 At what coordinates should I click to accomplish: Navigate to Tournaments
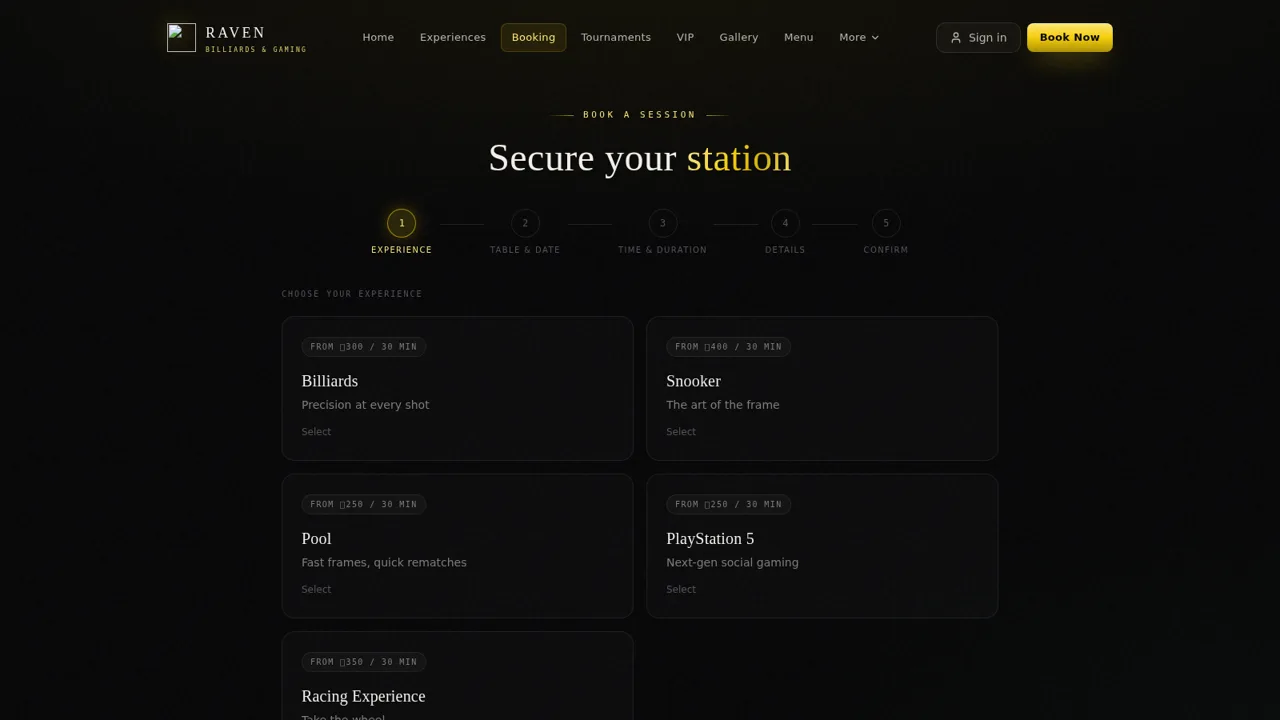pos(616,37)
